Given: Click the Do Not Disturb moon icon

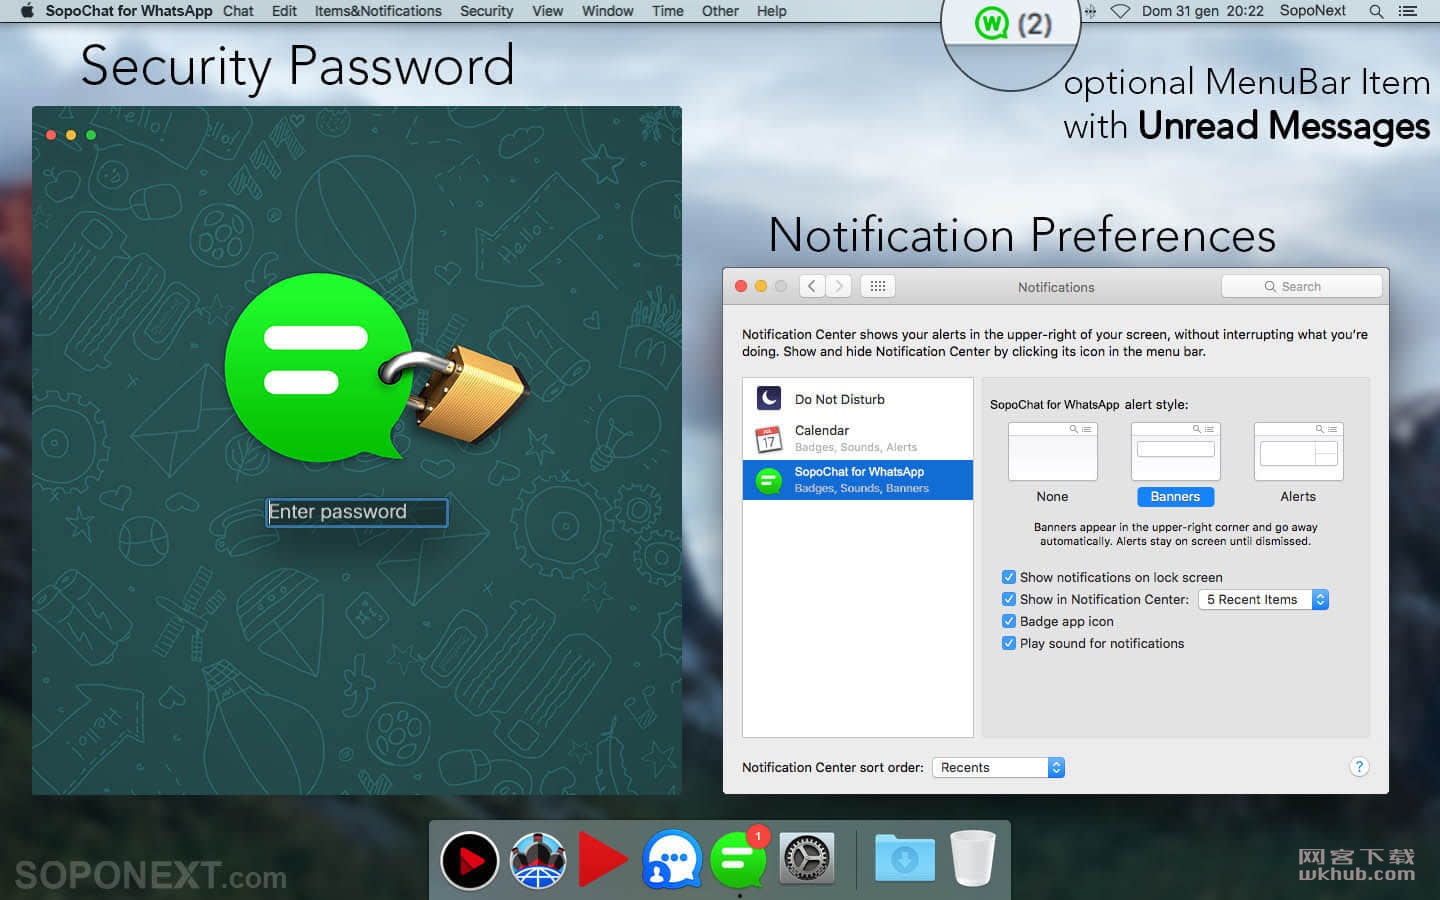Looking at the screenshot, I should (x=768, y=399).
